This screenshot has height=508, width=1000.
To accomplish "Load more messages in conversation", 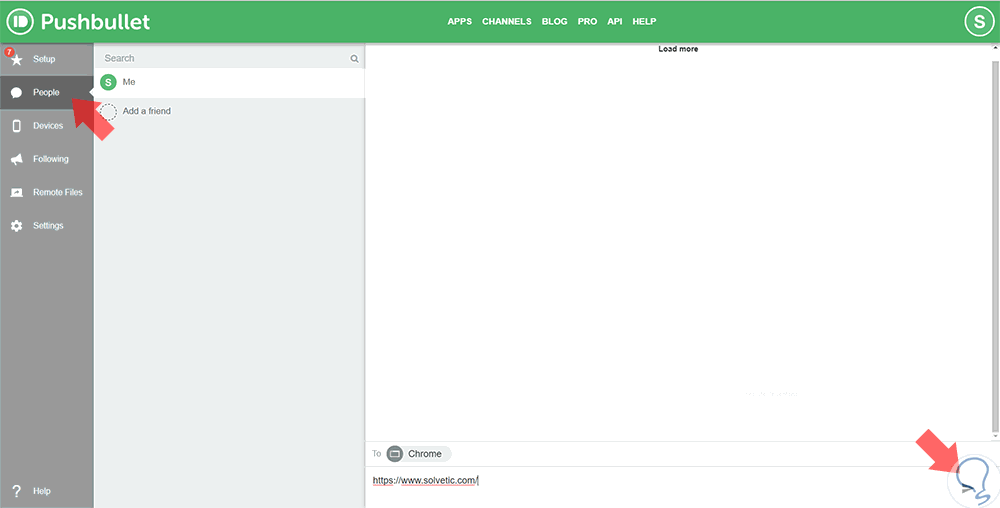I will click(x=678, y=49).
